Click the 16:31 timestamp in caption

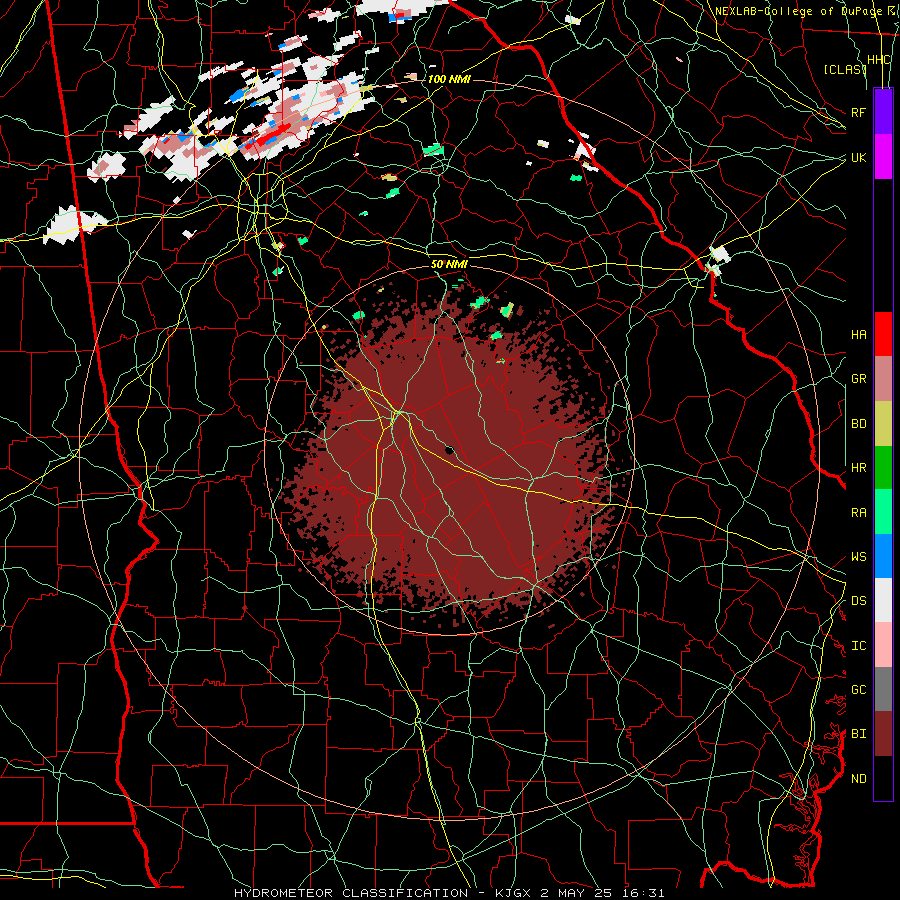click(645, 893)
